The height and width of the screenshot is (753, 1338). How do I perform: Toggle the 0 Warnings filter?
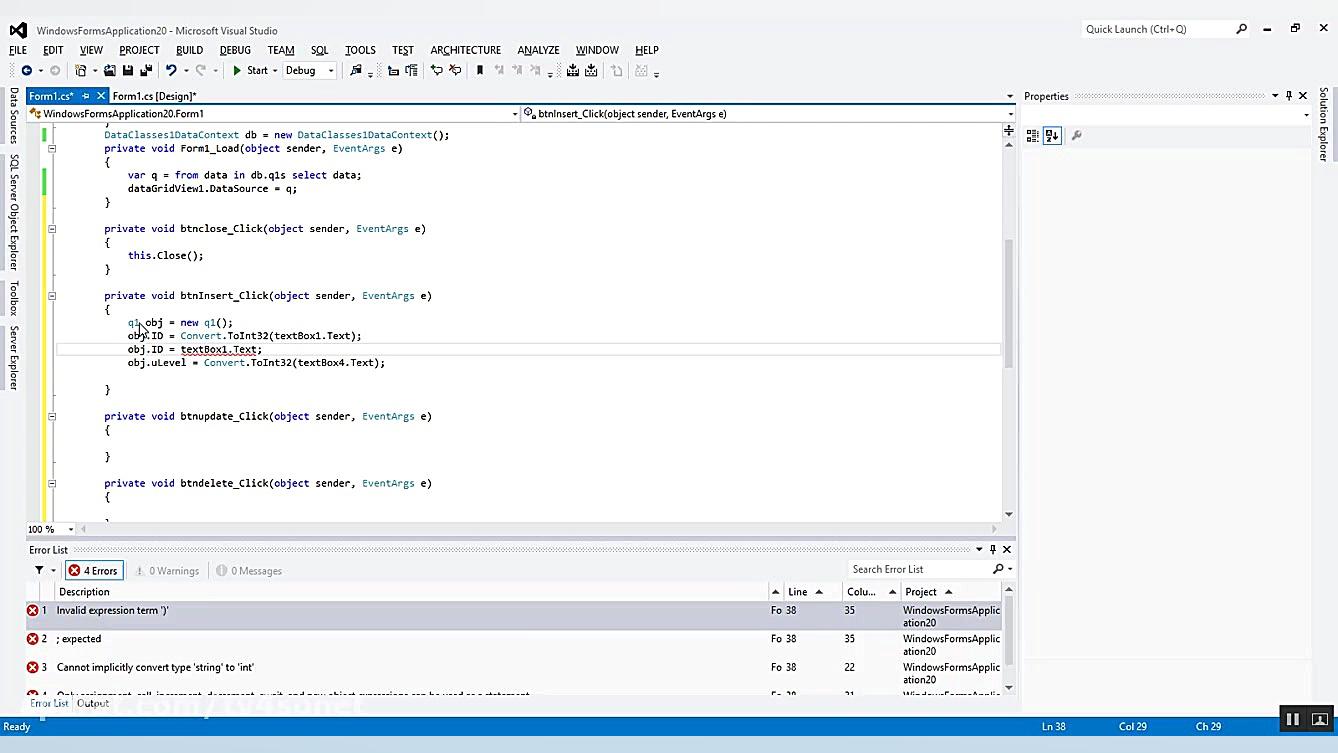click(166, 571)
